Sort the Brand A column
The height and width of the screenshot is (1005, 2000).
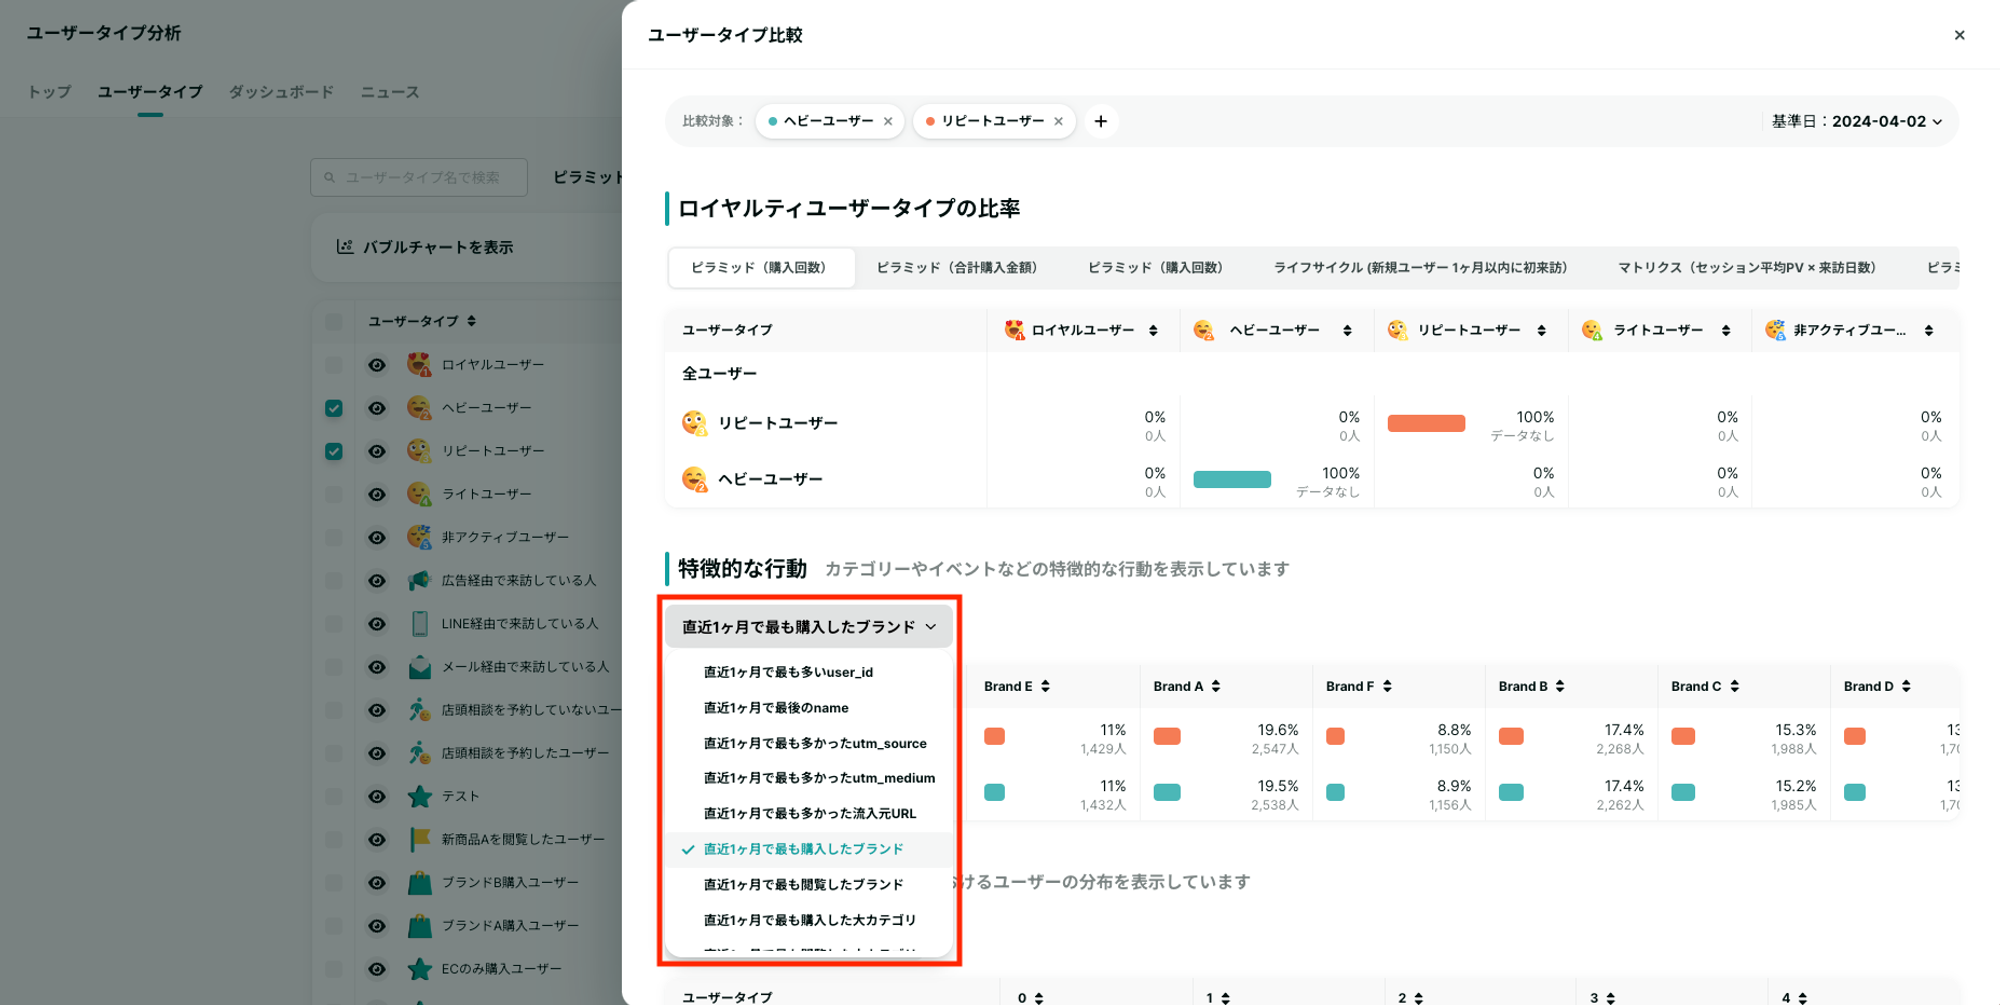(1216, 686)
